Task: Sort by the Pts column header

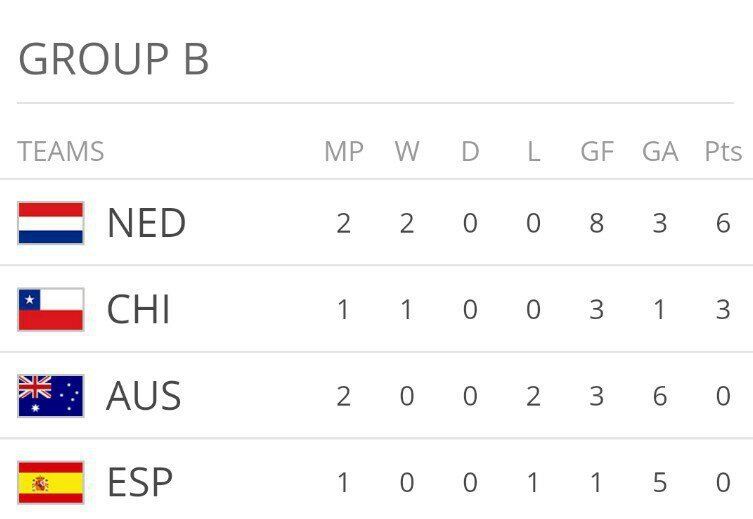Action: tap(723, 152)
